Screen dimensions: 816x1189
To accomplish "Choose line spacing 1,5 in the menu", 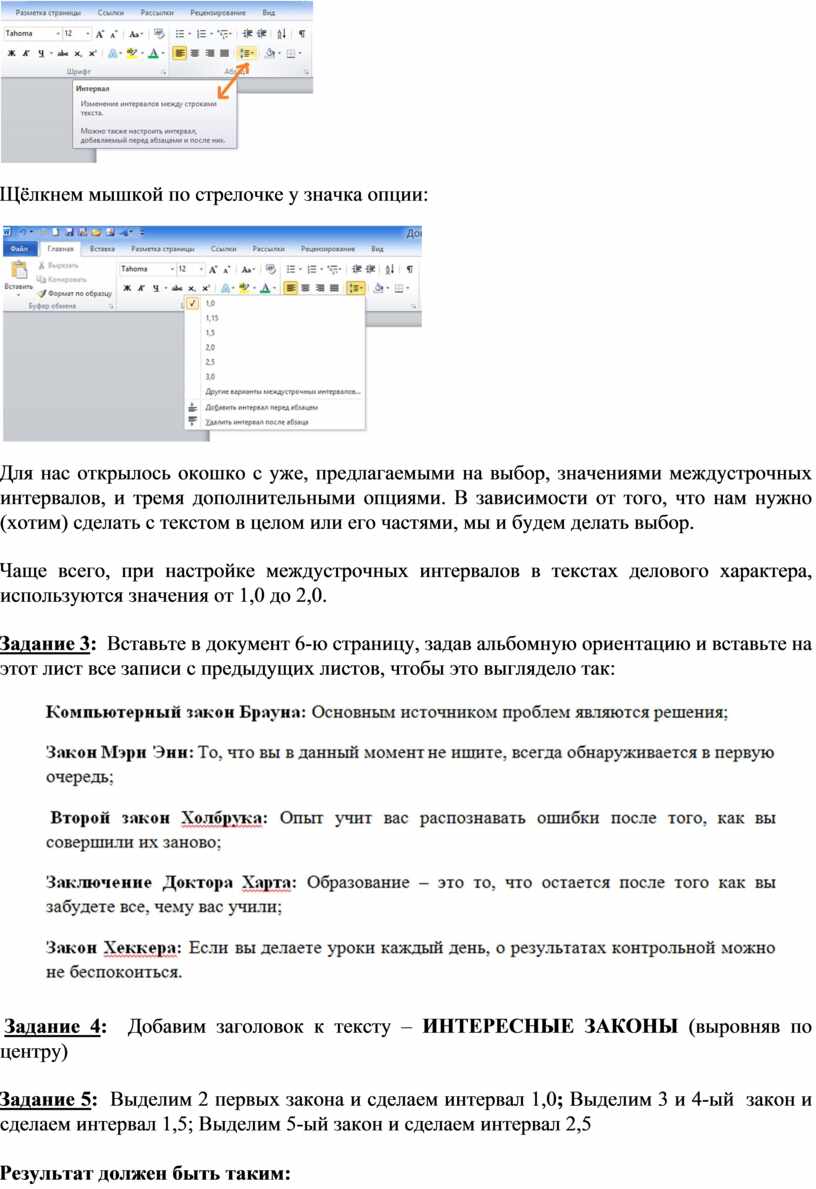I will pos(210,333).
